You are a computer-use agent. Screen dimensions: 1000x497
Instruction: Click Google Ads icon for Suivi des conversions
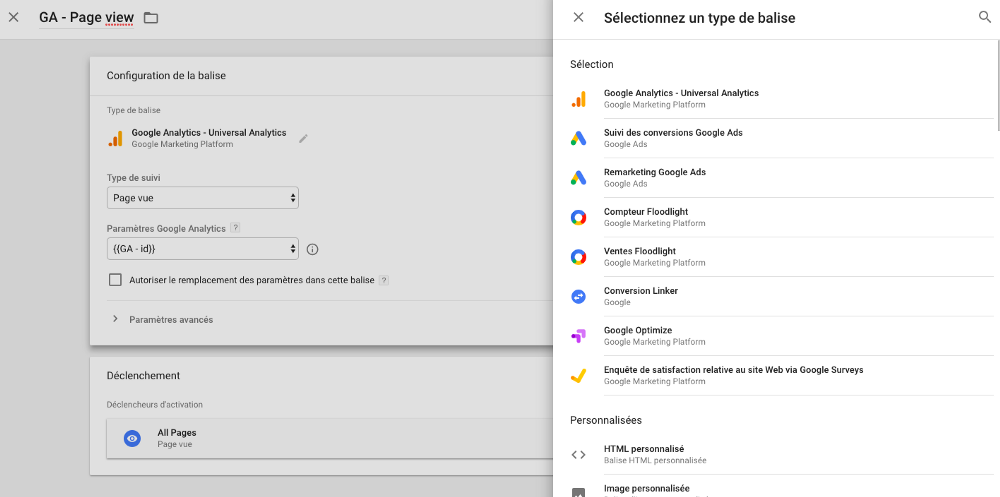coord(578,138)
